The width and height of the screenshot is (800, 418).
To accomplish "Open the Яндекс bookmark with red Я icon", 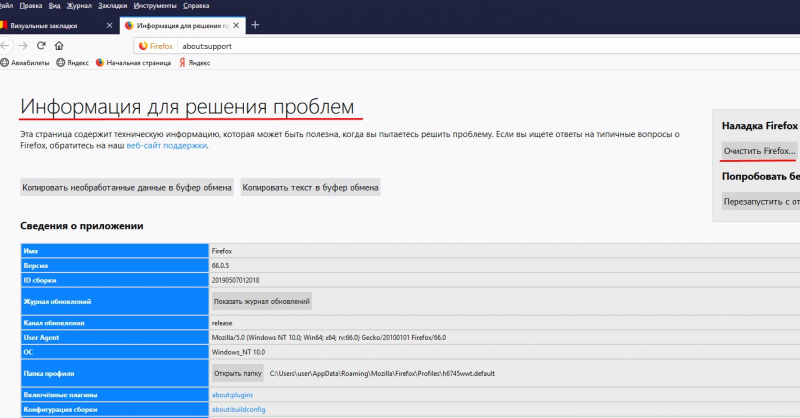I will [x=194, y=63].
